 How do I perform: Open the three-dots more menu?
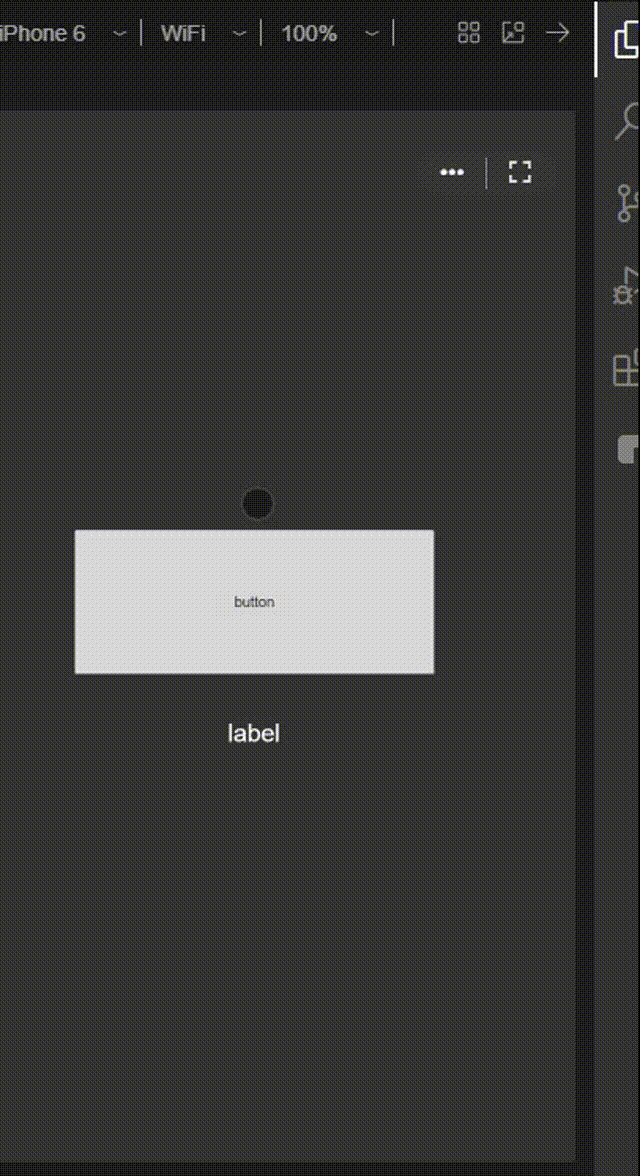452,172
